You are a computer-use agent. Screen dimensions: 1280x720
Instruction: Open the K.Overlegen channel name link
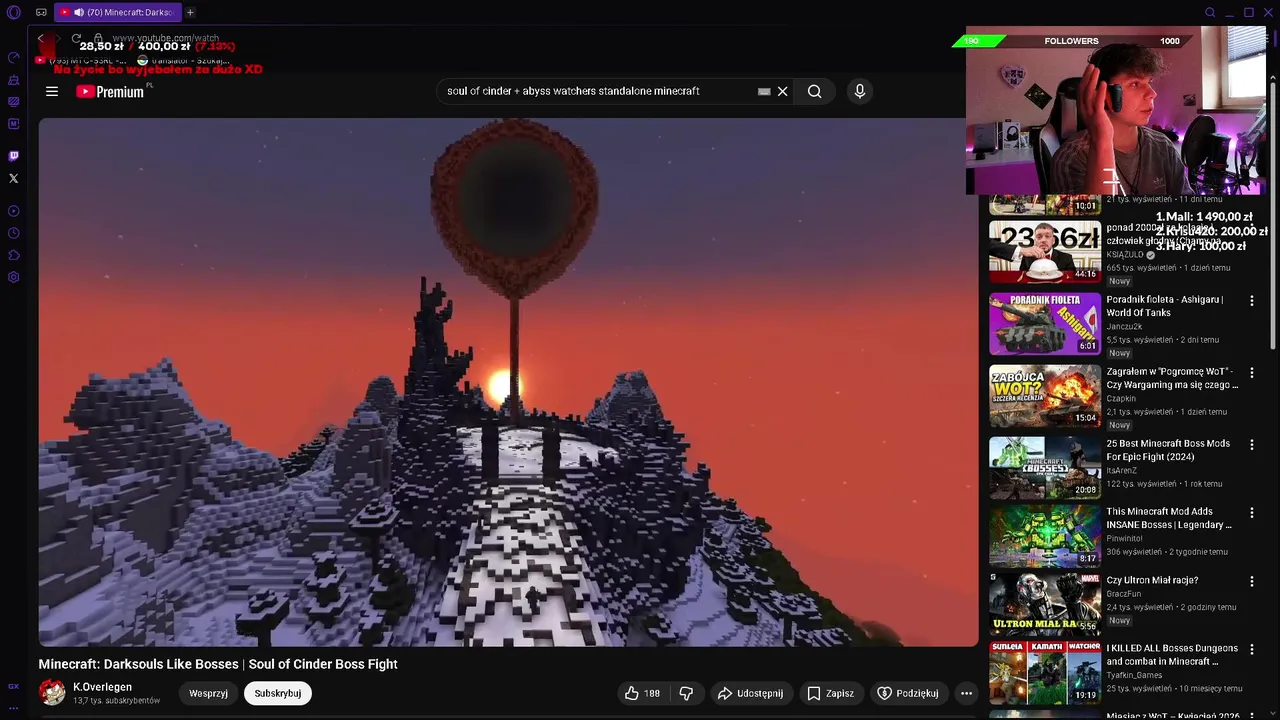click(x=102, y=687)
